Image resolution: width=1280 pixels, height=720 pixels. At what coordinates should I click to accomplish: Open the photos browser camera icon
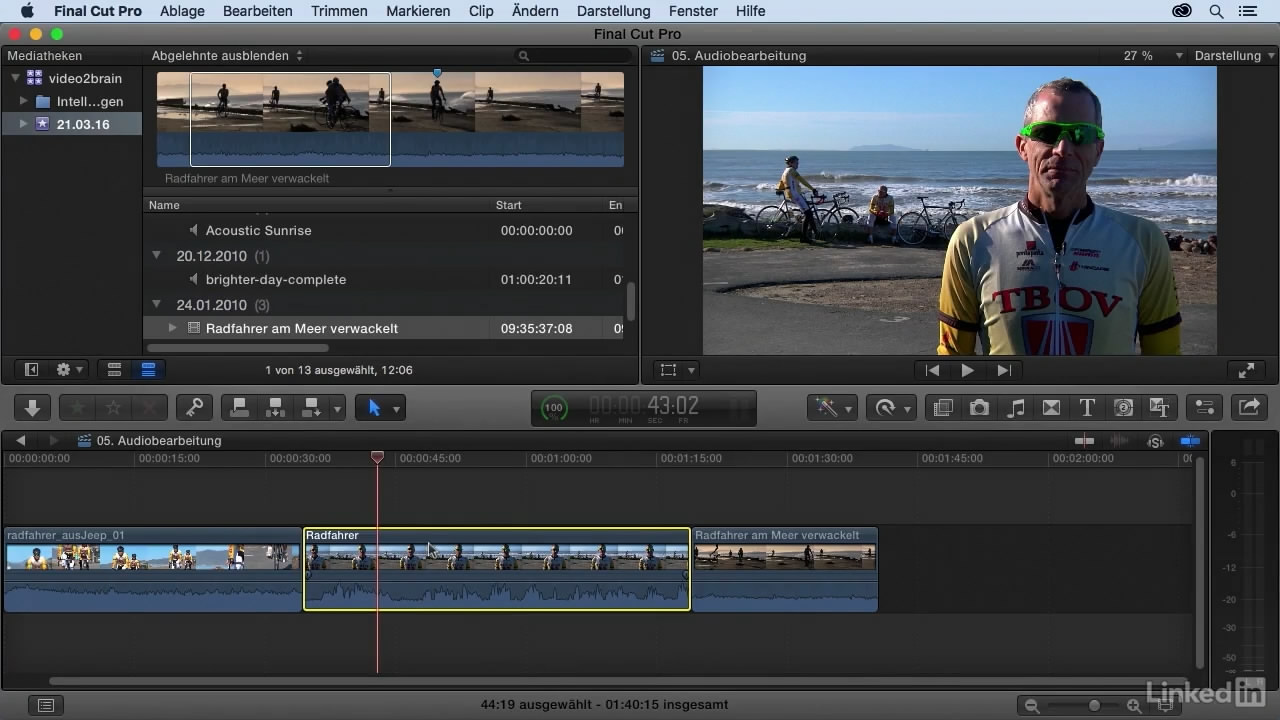point(979,408)
